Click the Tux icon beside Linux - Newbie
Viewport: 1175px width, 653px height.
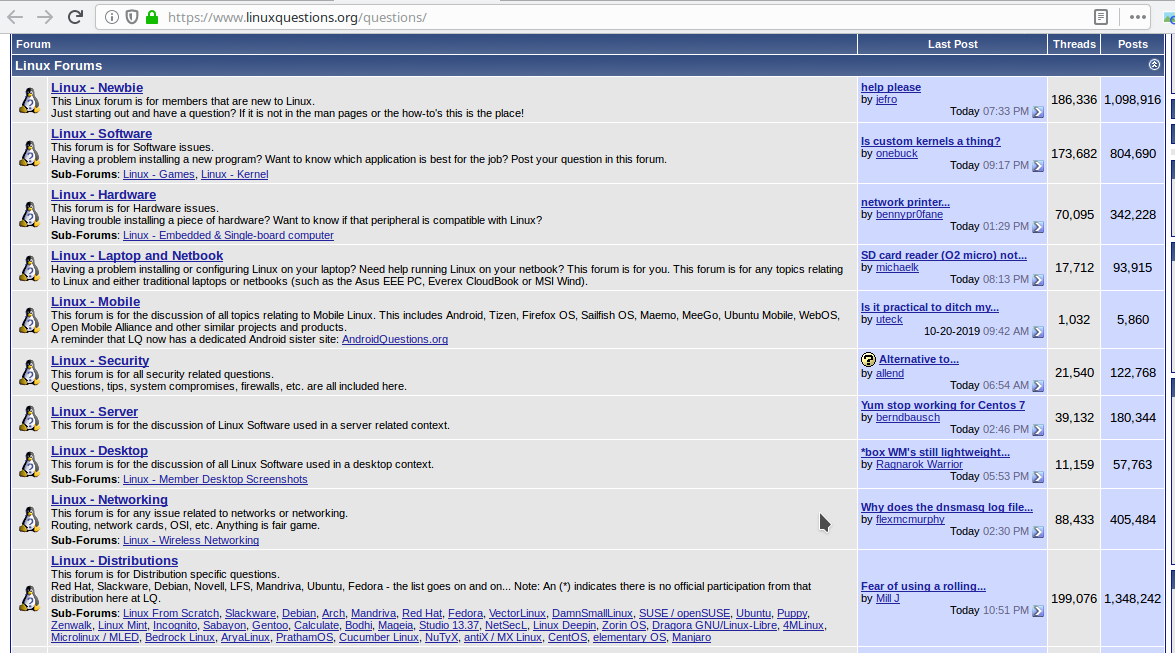pyautogui.click(x=29, y=100)
